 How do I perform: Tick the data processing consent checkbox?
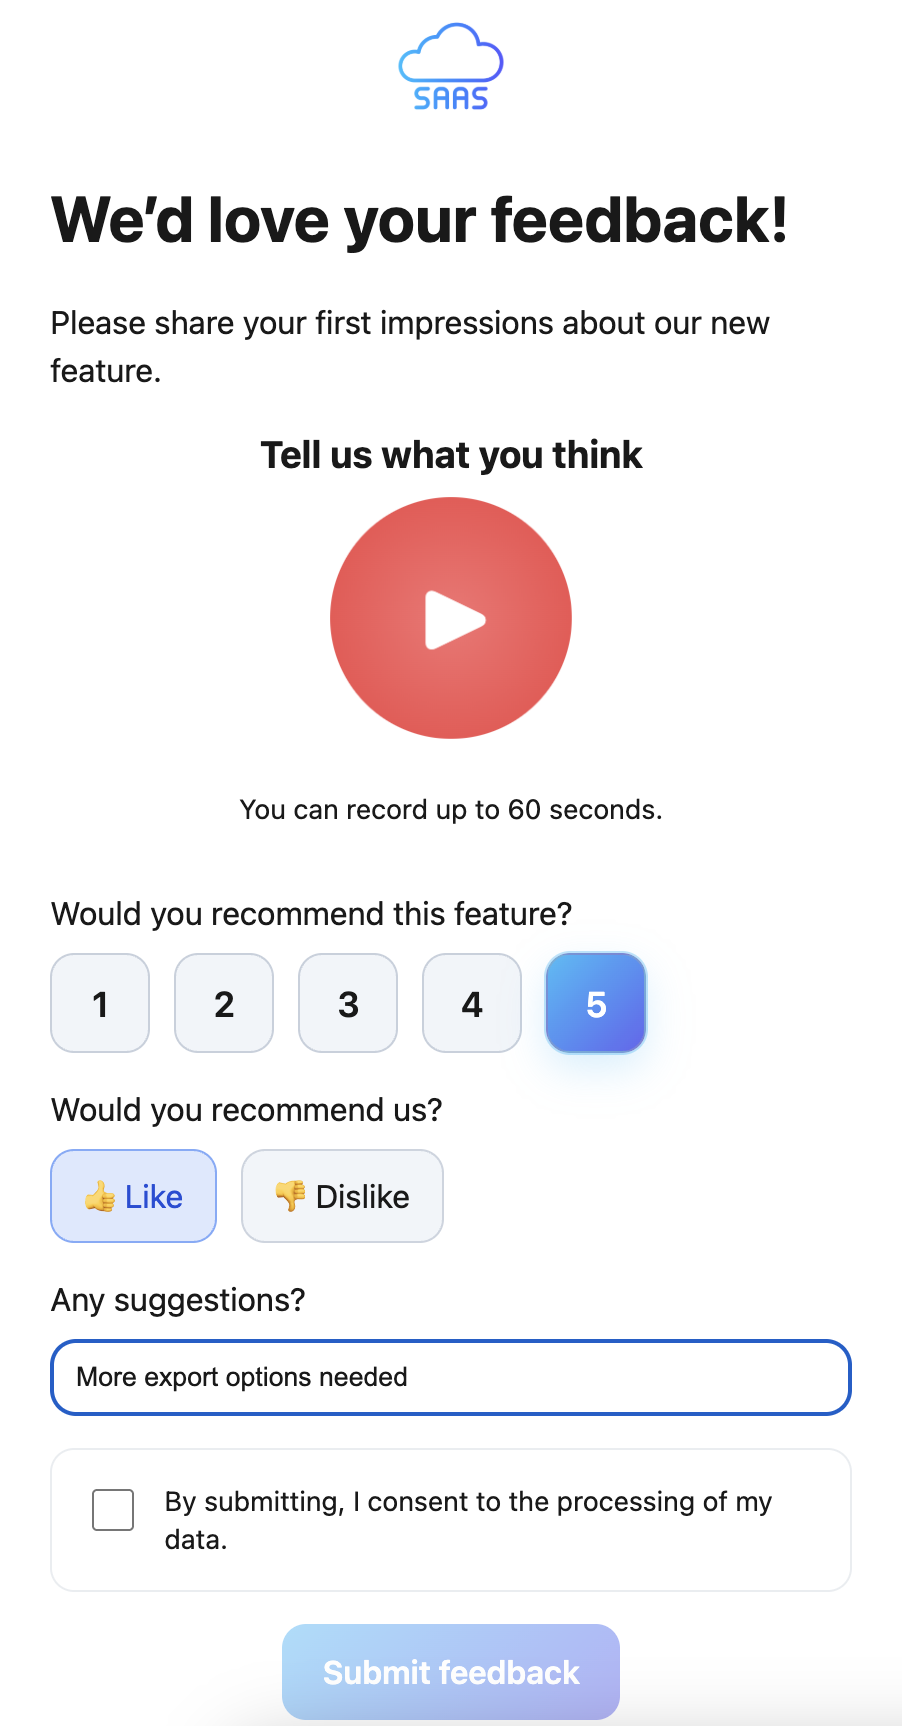click(x=113, y=1510)
